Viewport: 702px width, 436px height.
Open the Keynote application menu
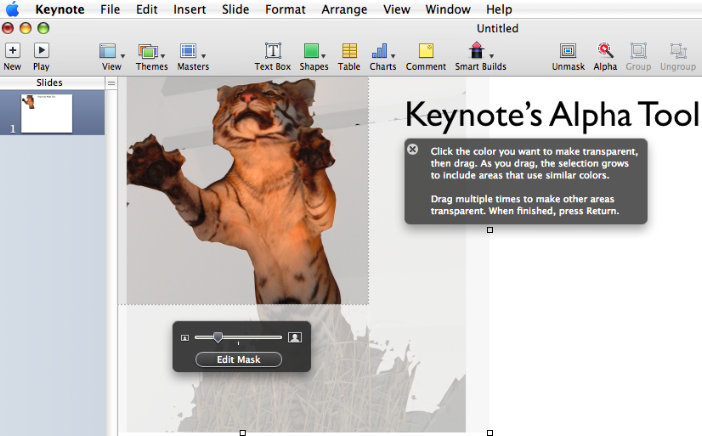[60, 9]
